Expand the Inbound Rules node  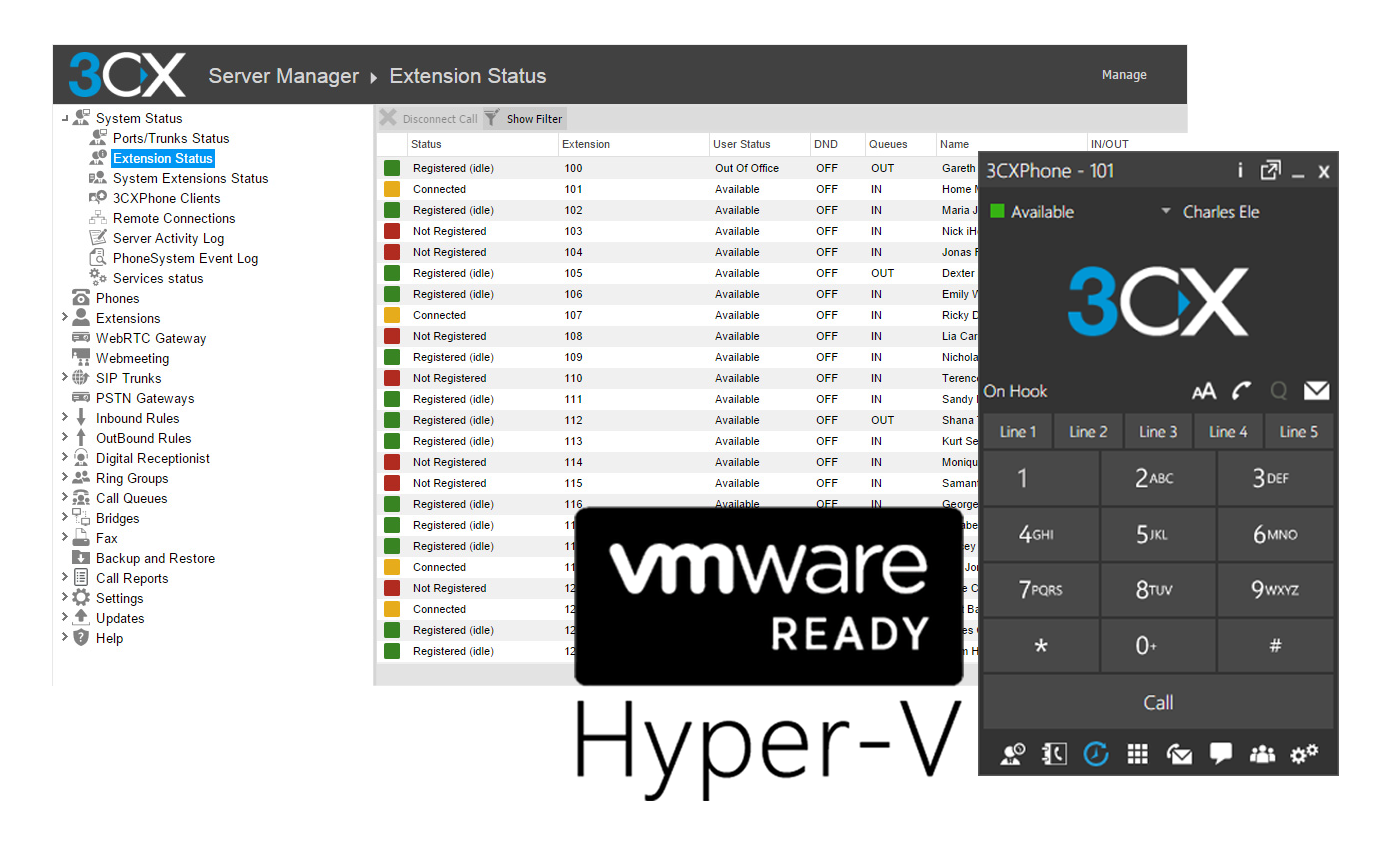pyautogui.click(x=65, y=418)
